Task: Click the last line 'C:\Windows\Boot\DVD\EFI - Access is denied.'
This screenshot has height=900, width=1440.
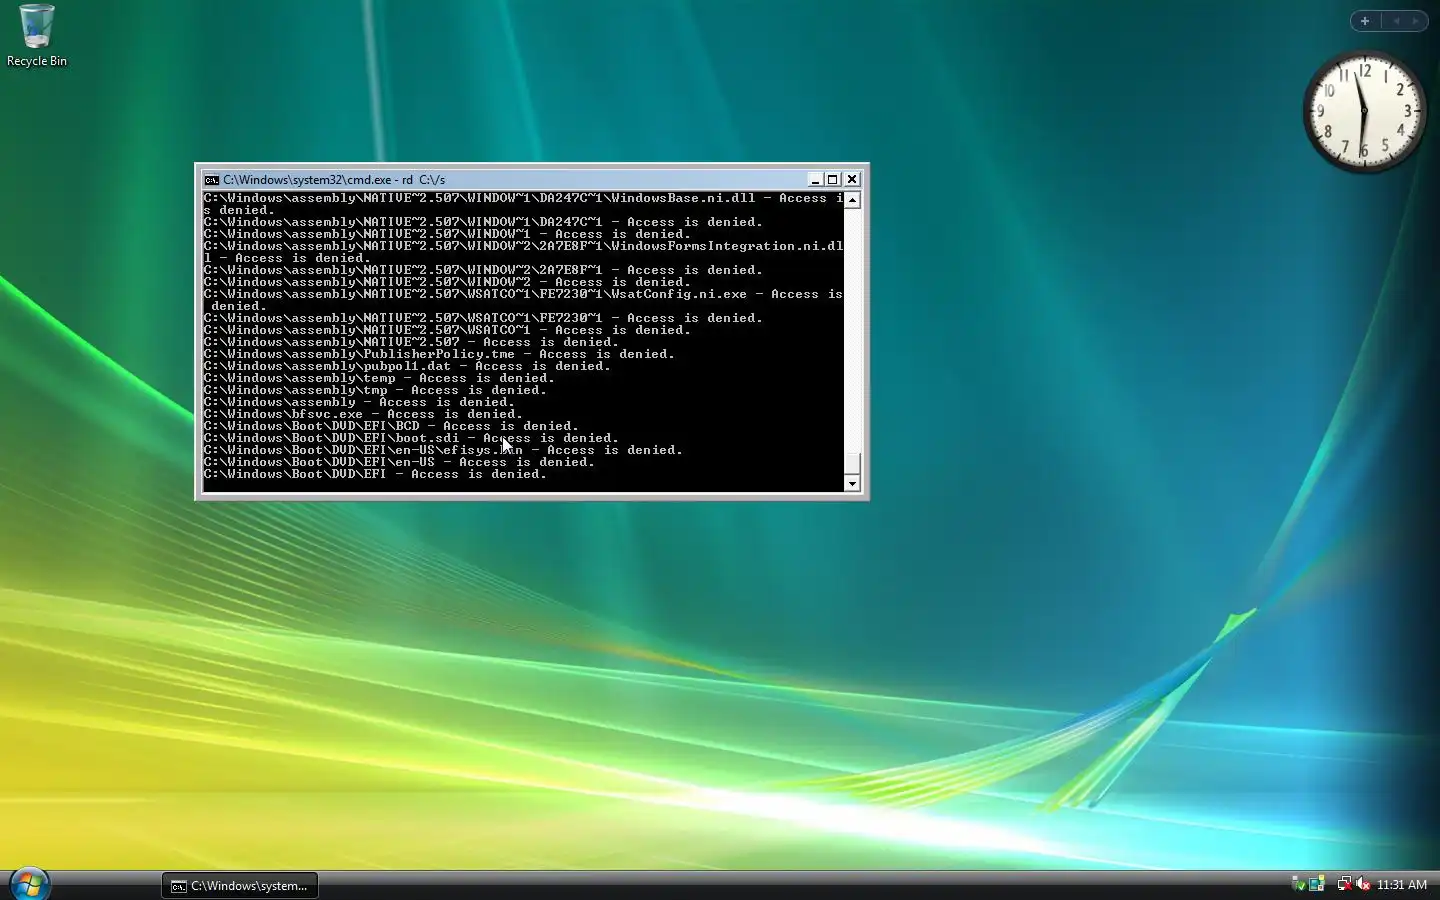Action: [375, 474]
